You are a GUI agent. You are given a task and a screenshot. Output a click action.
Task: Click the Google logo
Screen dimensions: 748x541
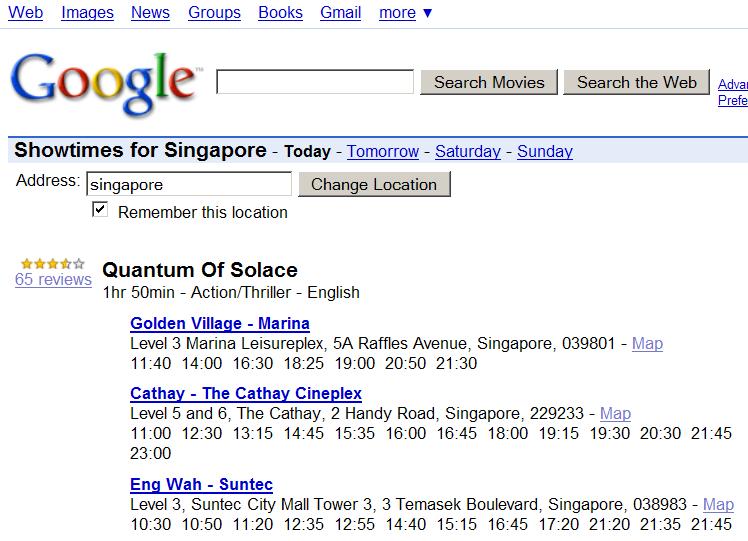pyautogui.click(x=105, y=82)
